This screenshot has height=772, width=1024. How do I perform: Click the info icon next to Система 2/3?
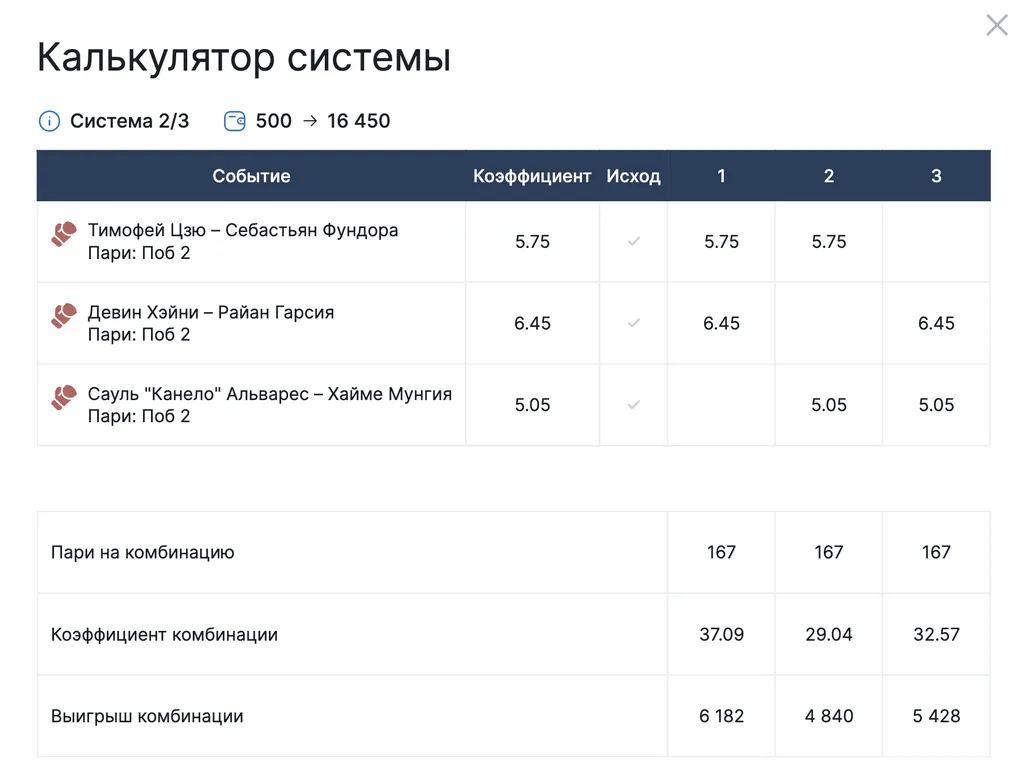pos(49,122)
